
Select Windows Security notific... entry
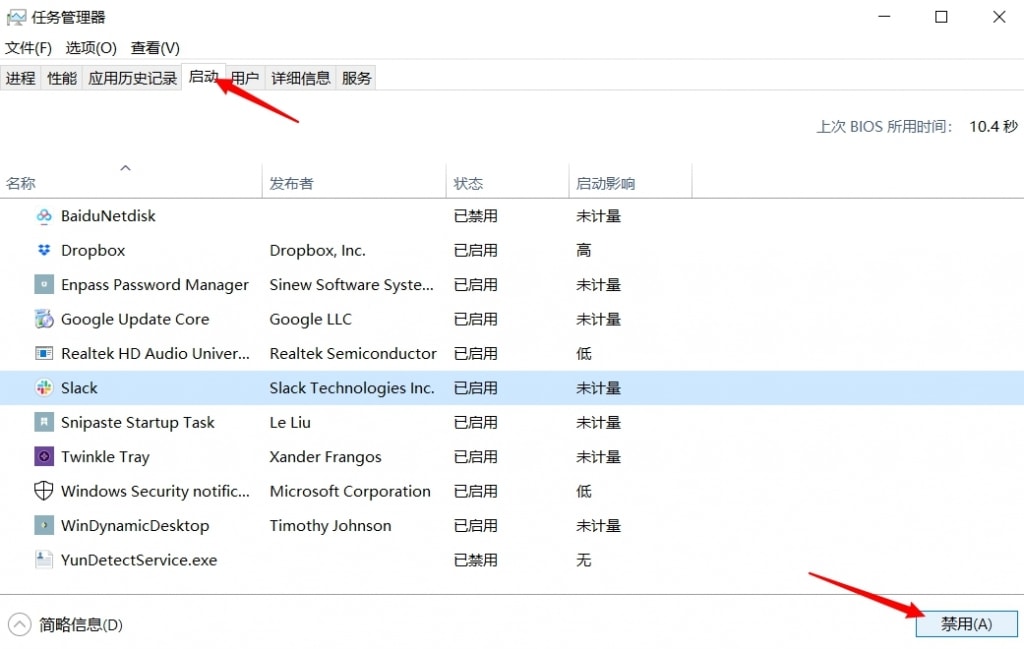tap(155, 491)
